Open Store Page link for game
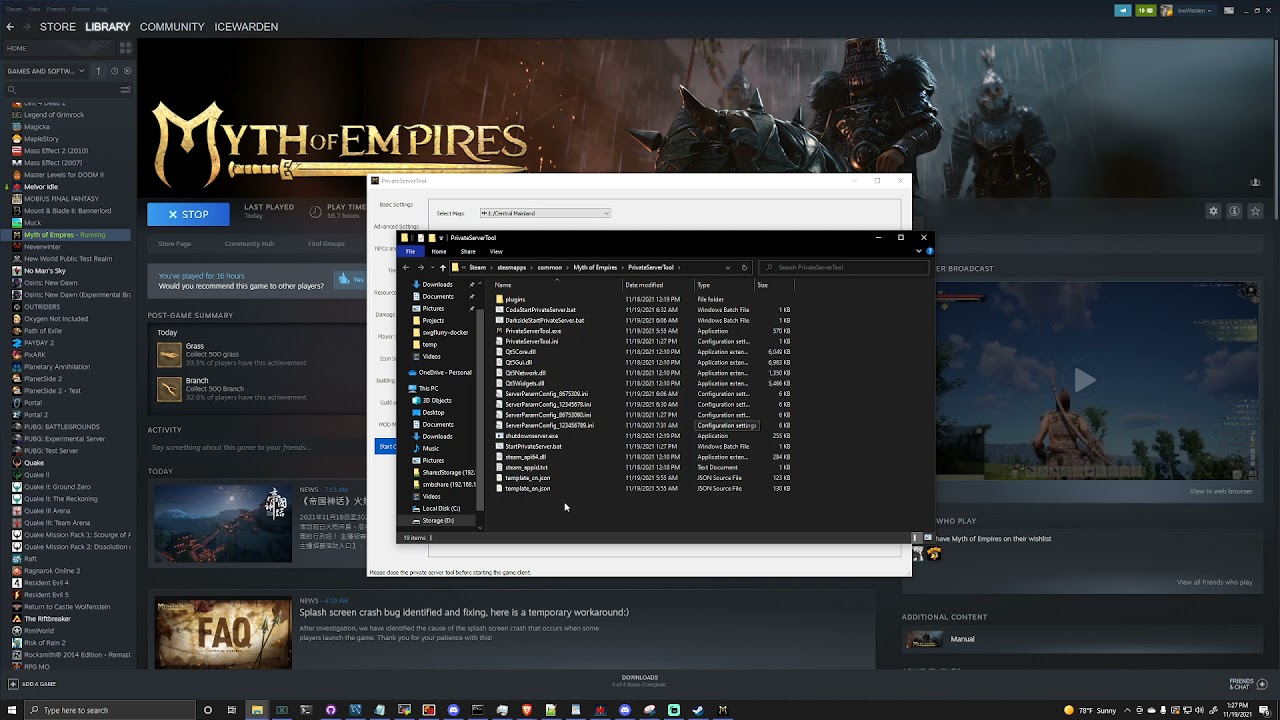1280x720 pixels. point(174,244)
